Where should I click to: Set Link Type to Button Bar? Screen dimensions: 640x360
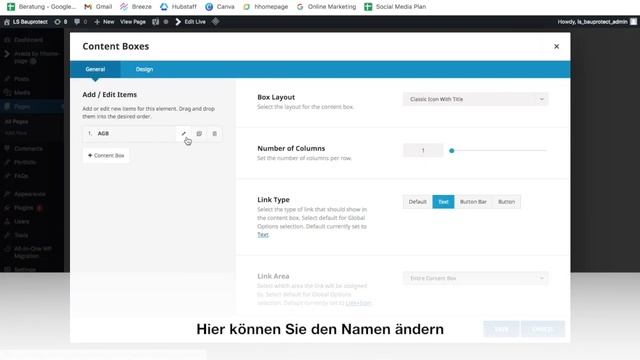click(x=473, y=202)
